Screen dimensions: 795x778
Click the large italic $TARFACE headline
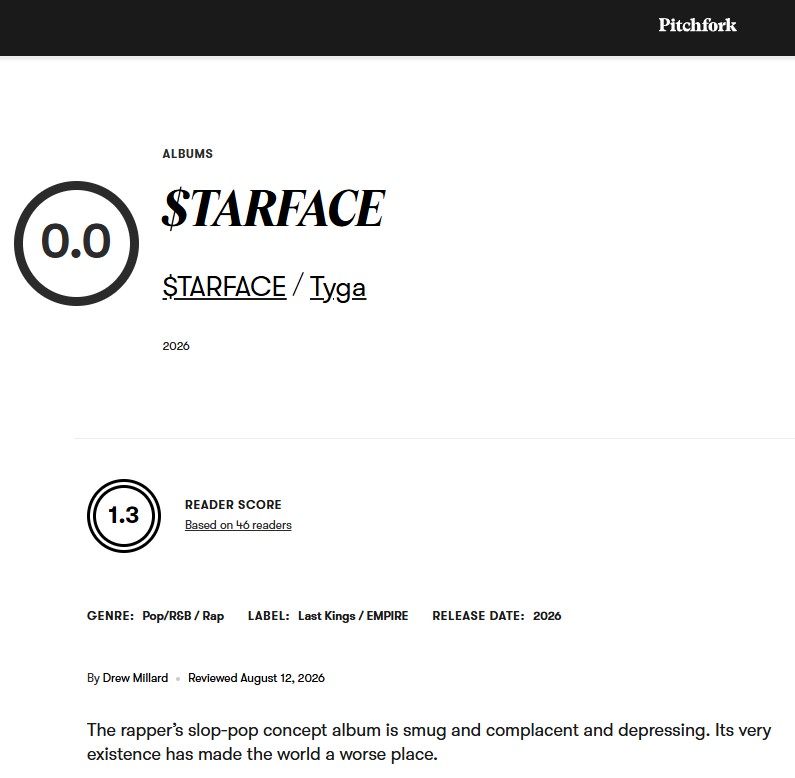click(273, 208)
